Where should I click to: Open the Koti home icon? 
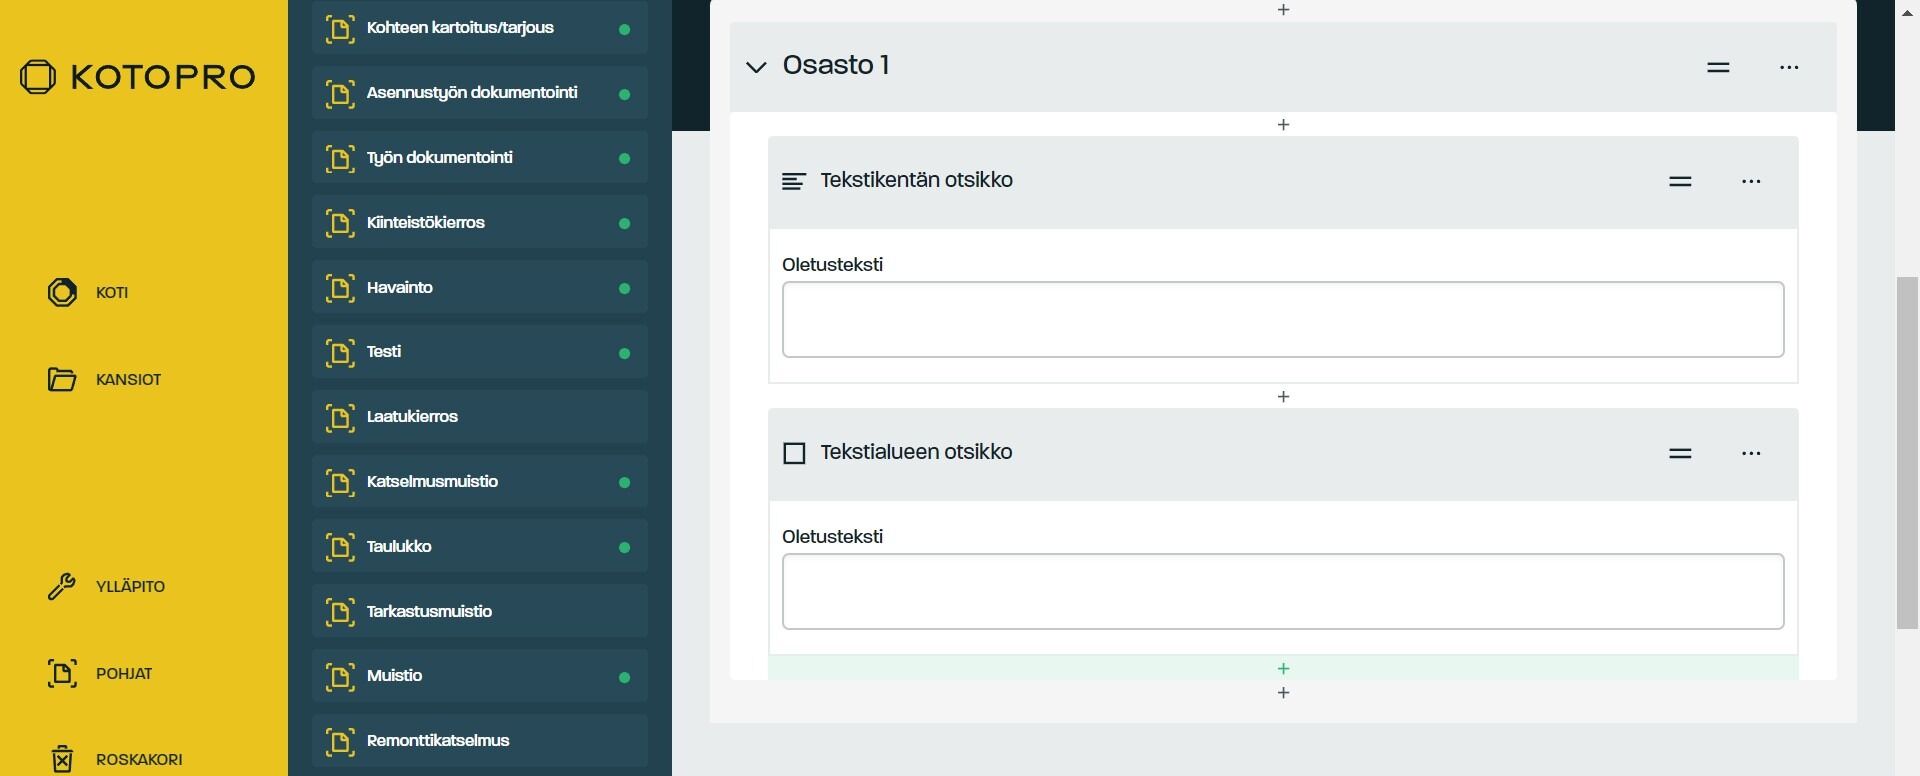coord(62,292)
